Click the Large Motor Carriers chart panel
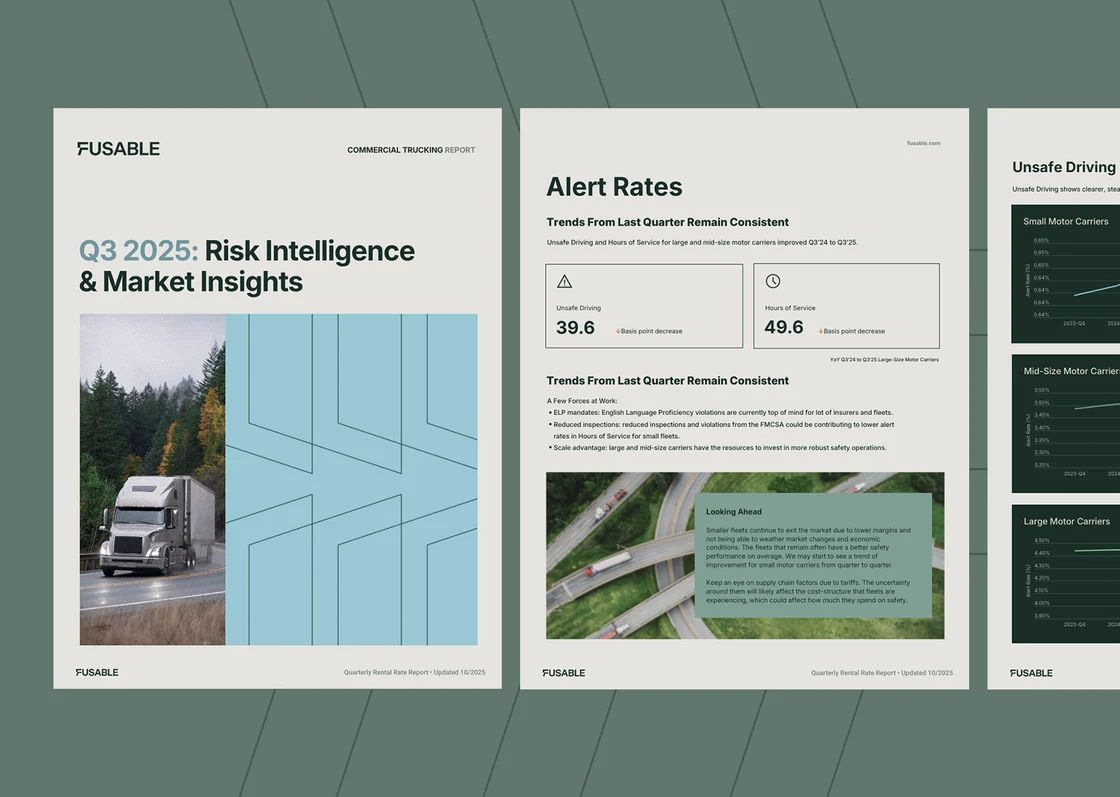The width and height of the screenshot is (1120, 797). [1065, 573]
